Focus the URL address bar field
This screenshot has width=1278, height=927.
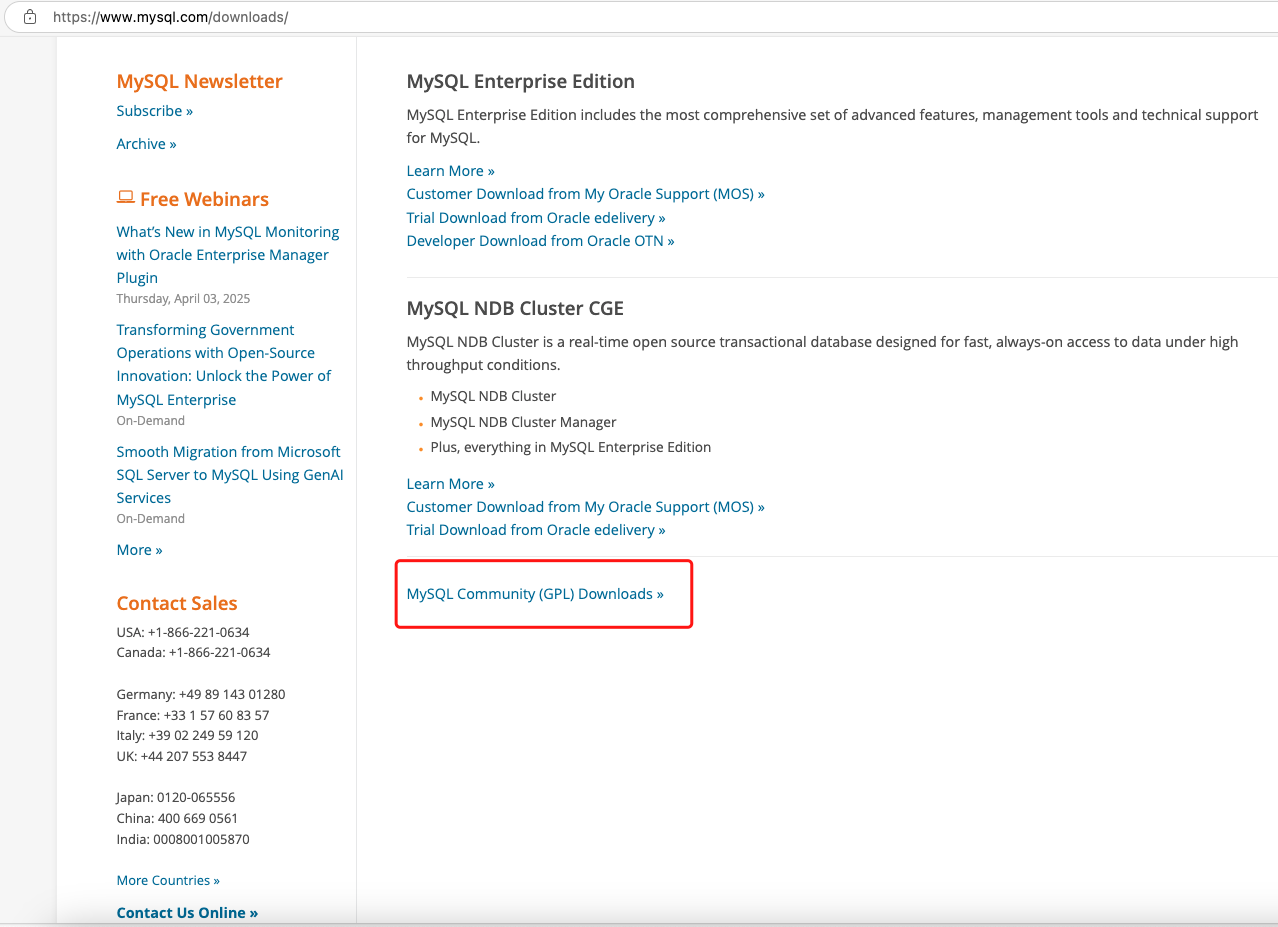pyautogui.click(x=640, y=17)
